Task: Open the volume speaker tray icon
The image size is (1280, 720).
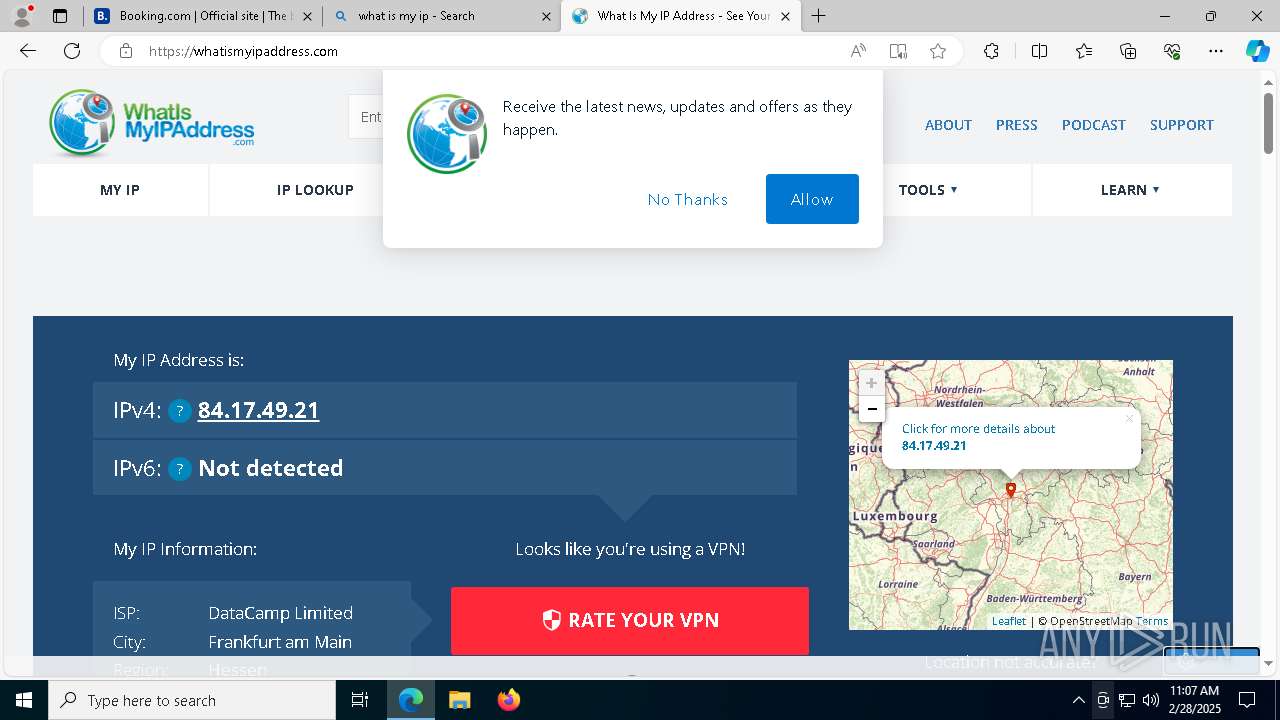Action: coord(1151,700)
